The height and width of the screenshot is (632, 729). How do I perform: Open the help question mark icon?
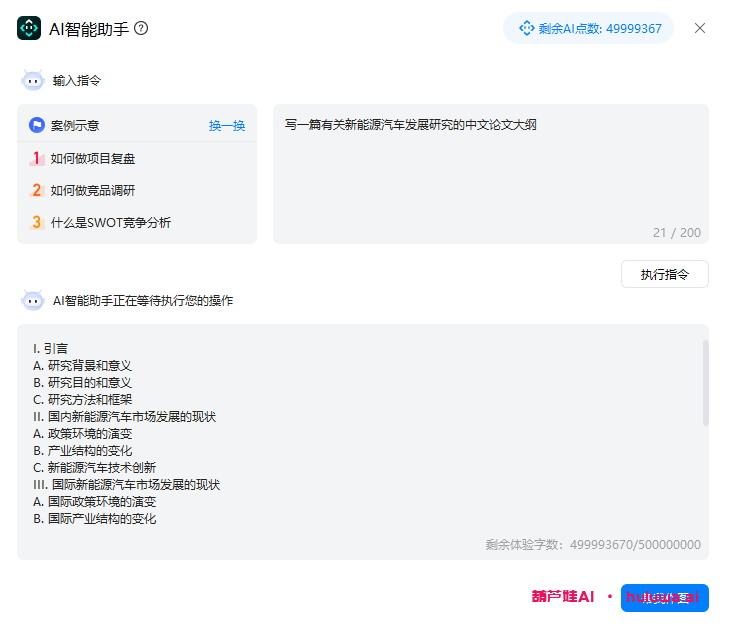pos(141,28)
